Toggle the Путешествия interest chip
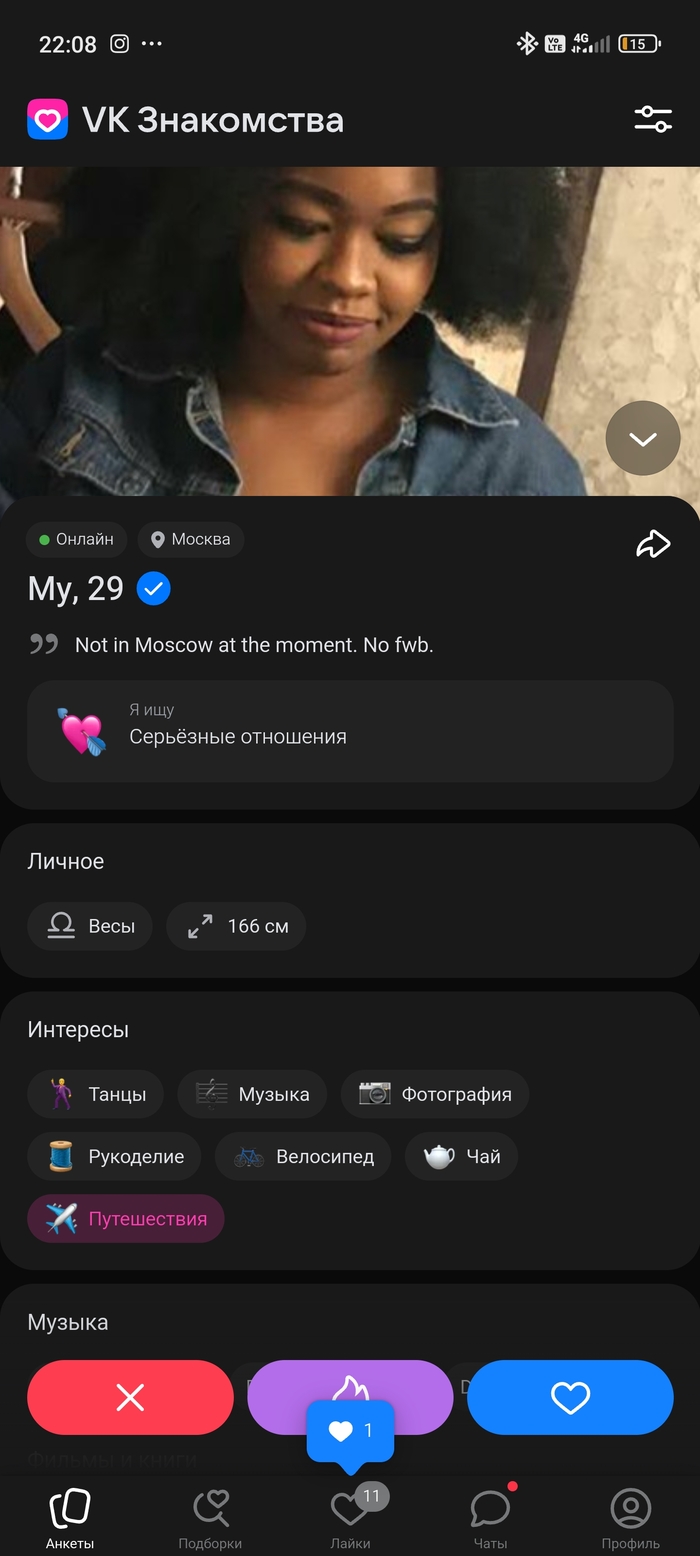 pyautogui.click(x=126, y=1219)
